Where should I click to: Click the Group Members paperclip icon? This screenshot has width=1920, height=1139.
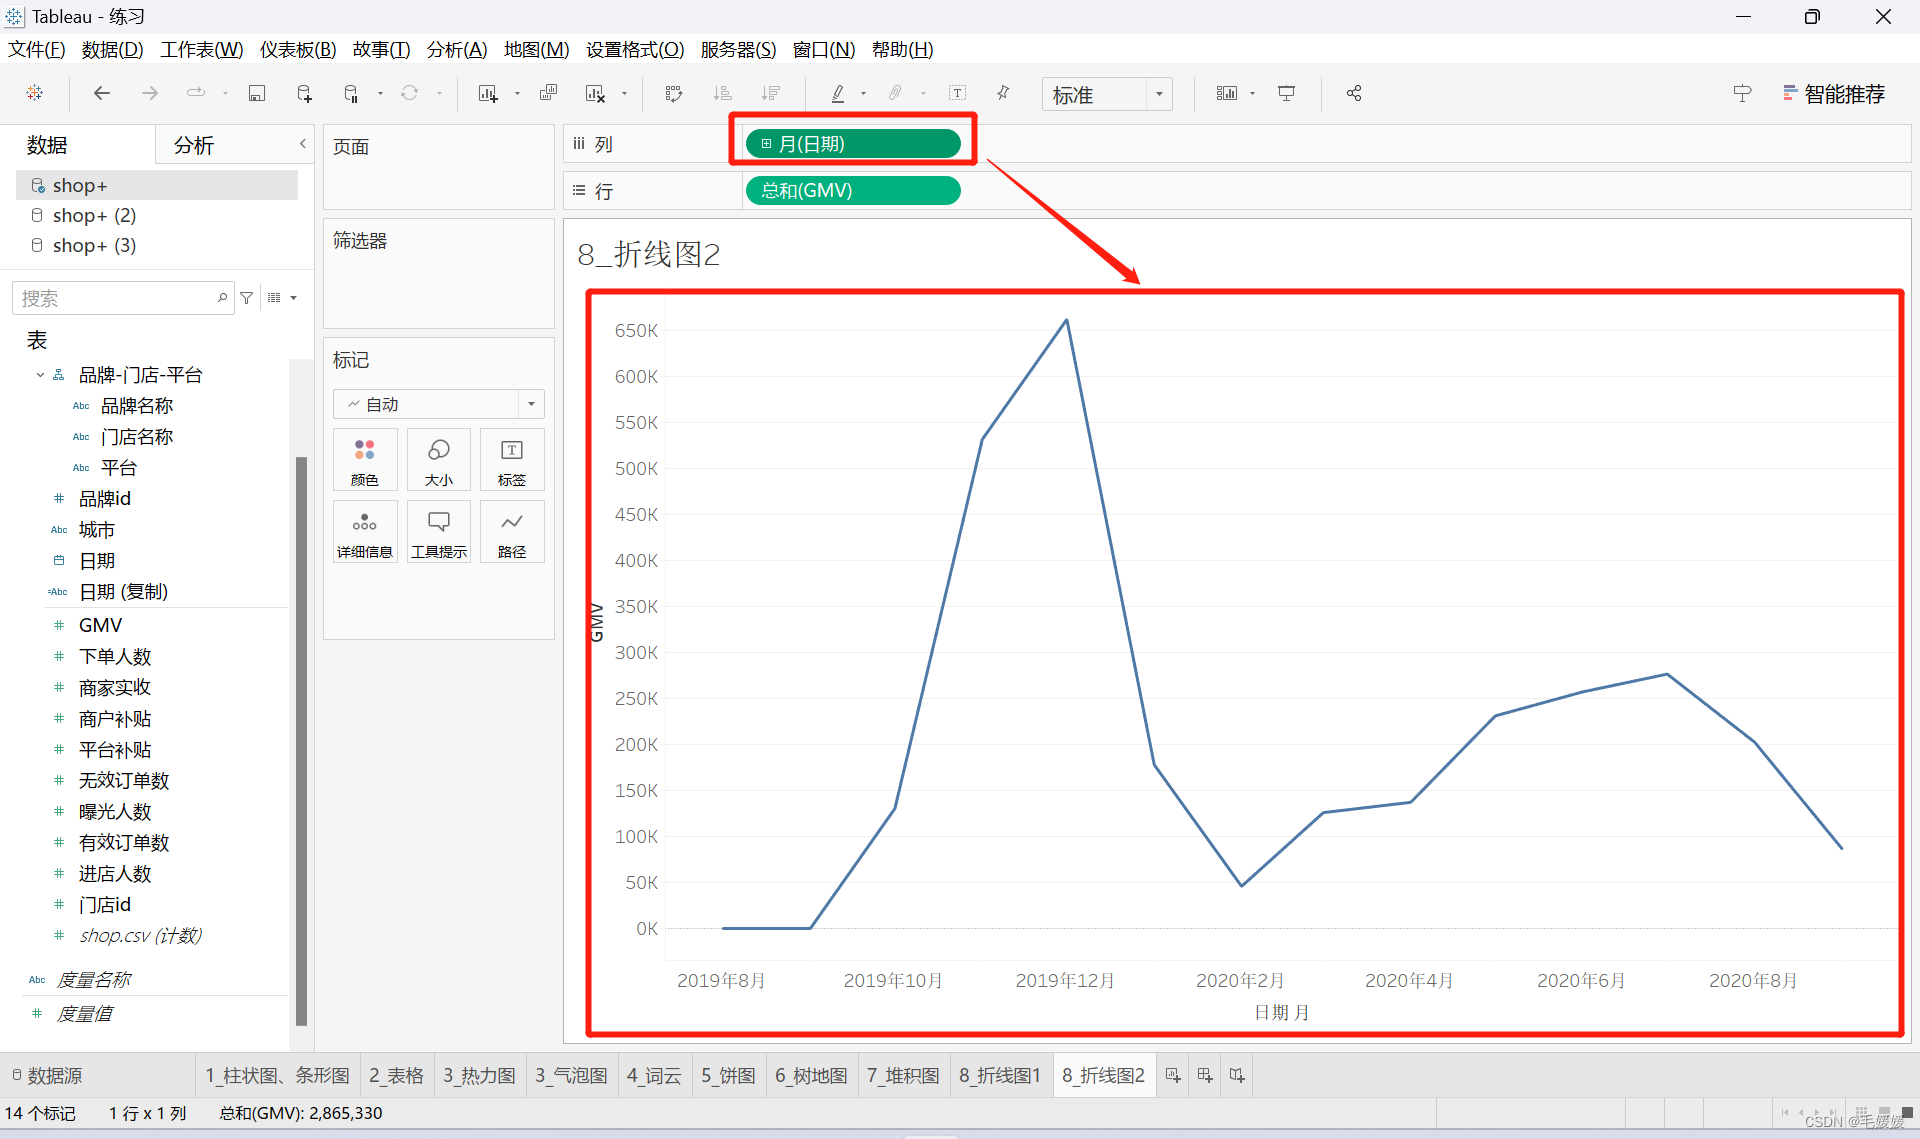tap(895, 93)
